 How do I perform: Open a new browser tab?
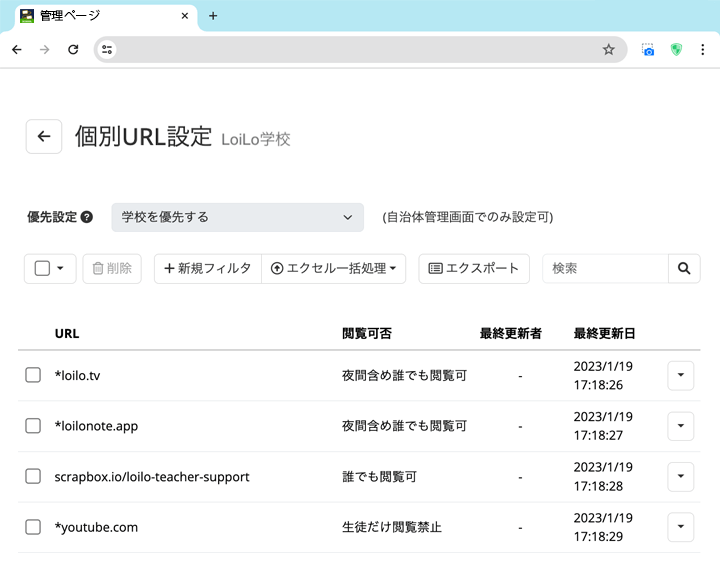click(213, 15)
